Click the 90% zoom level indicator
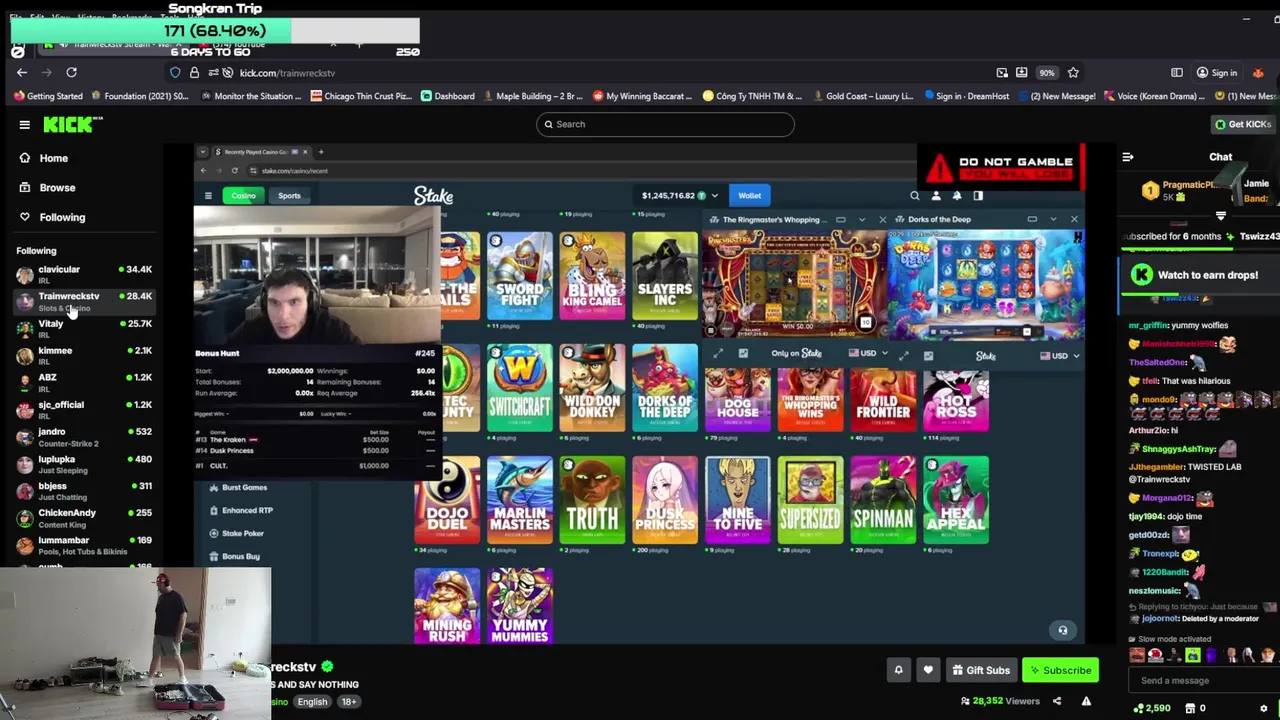Viewport: 1280px width, 720px height. [x=1046, y=73]
